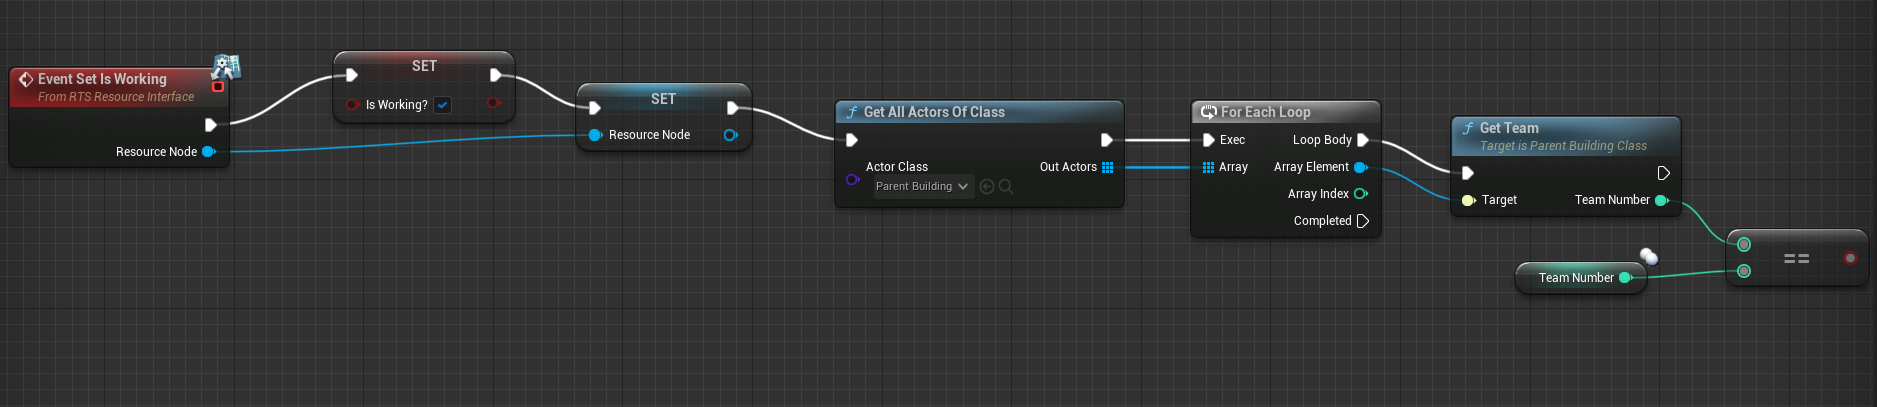The height and width of the screenshot is (407, 1877).
Task: Click the Actor Class label
Action: point(897,167)
